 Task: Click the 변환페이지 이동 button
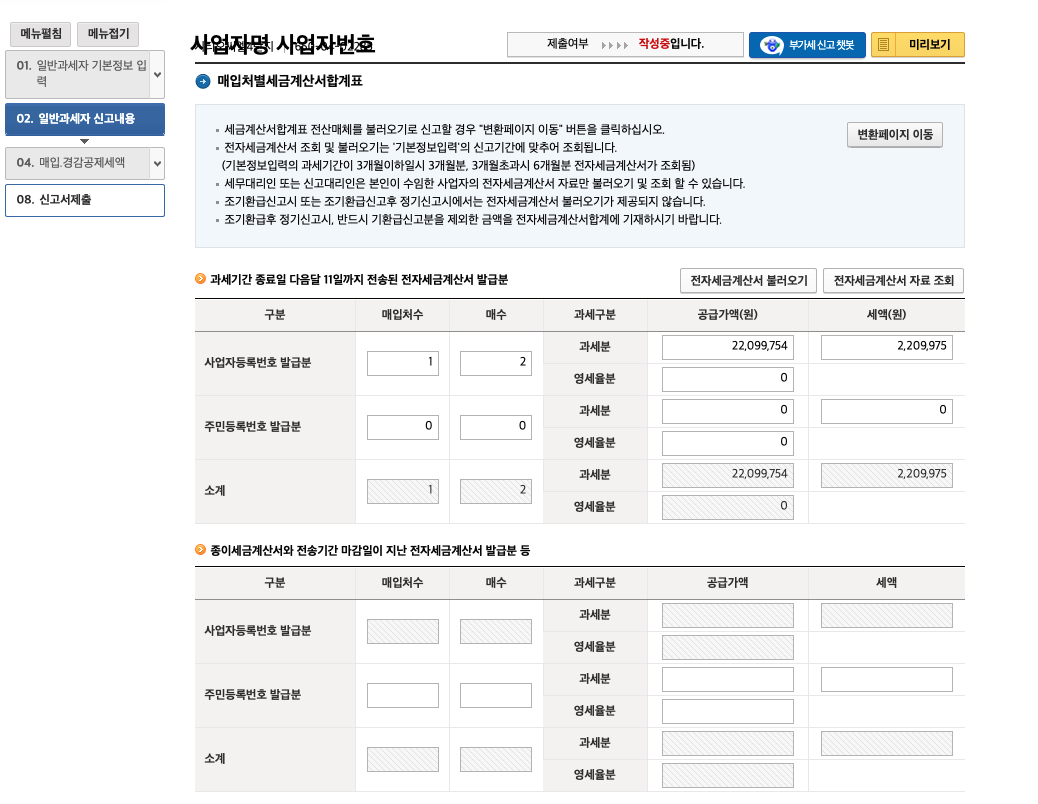tap(895, 134)
